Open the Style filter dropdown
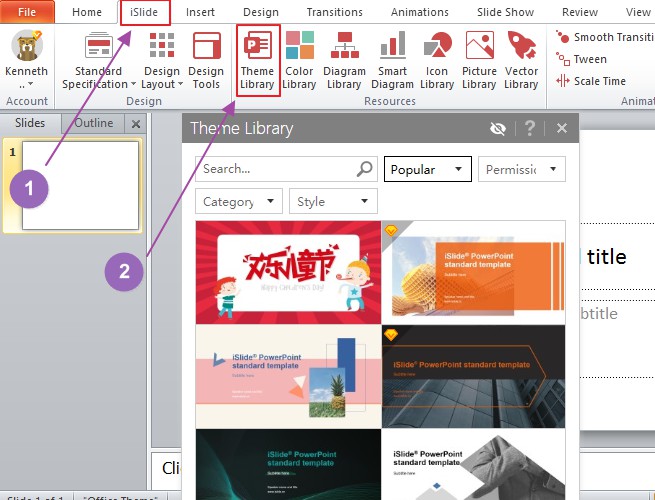This screenshot has height=500, width=655. [x=333, y=201]
